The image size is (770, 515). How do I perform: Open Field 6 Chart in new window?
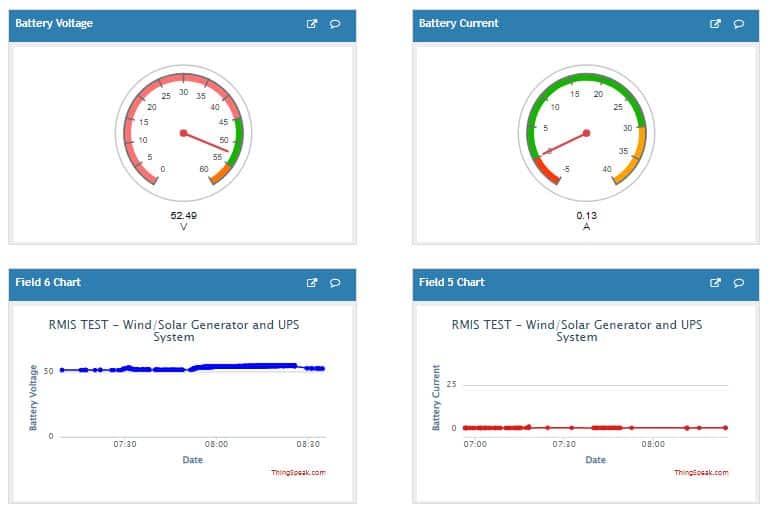pos(312,283)
